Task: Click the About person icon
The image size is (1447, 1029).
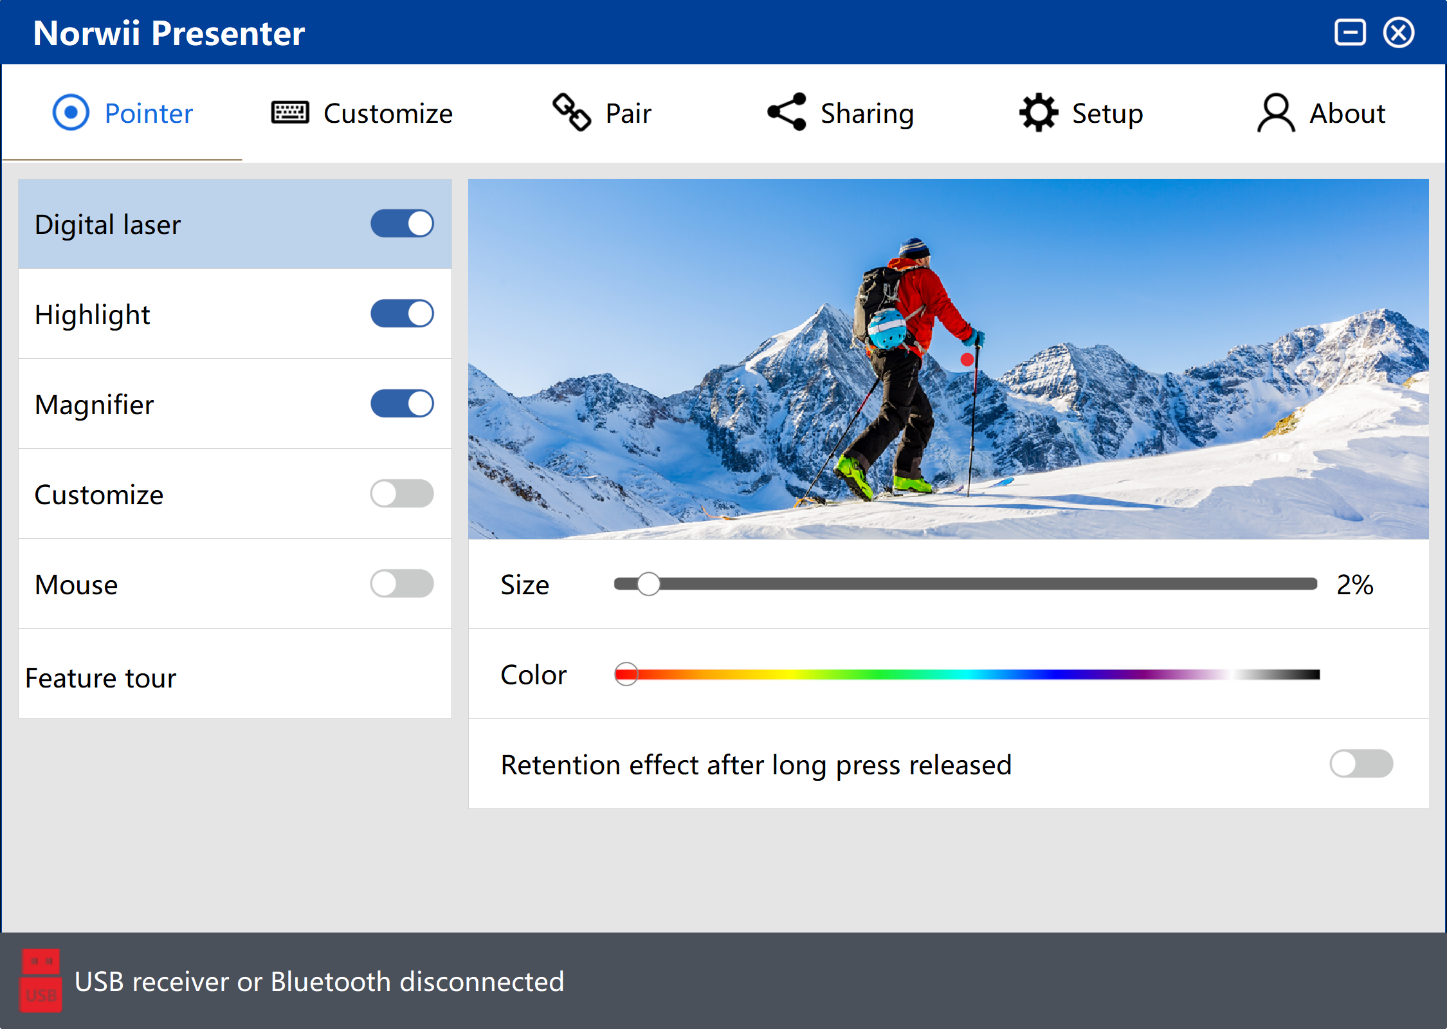Action: click(1275, 113)
